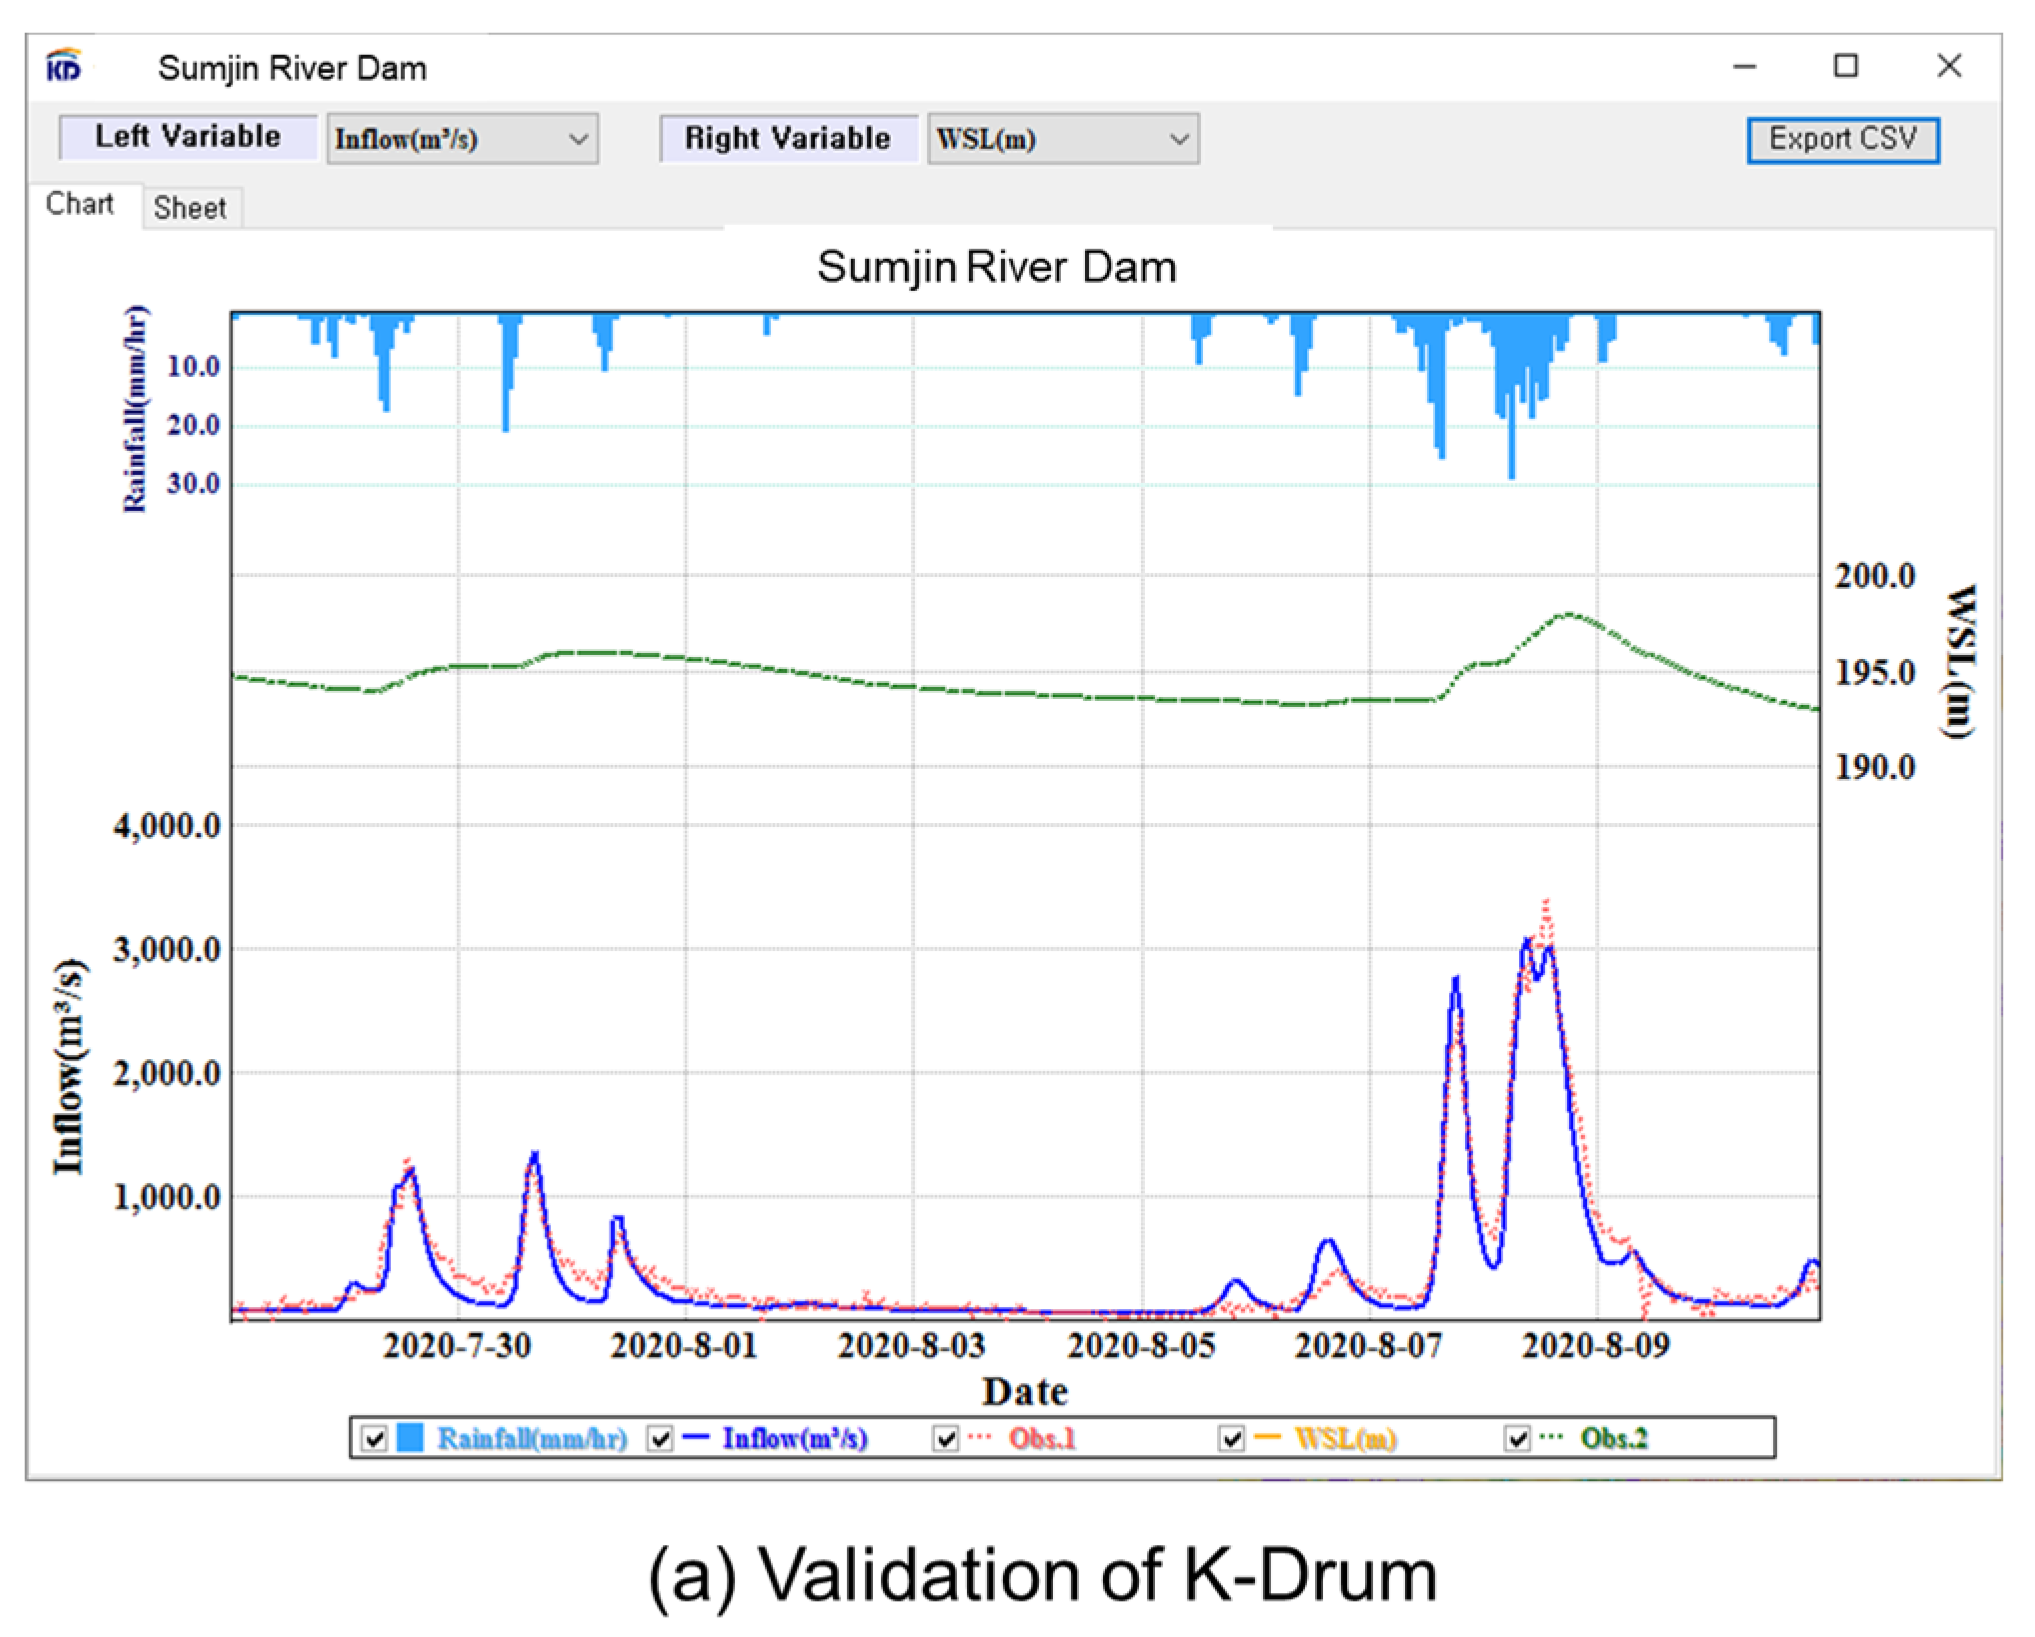Image resolution: width=2035 pixels, height=1637 pixels.
Task: Uncheck the Rainfall(mm/hr) series checkbox
Action: pos(374,1439)
